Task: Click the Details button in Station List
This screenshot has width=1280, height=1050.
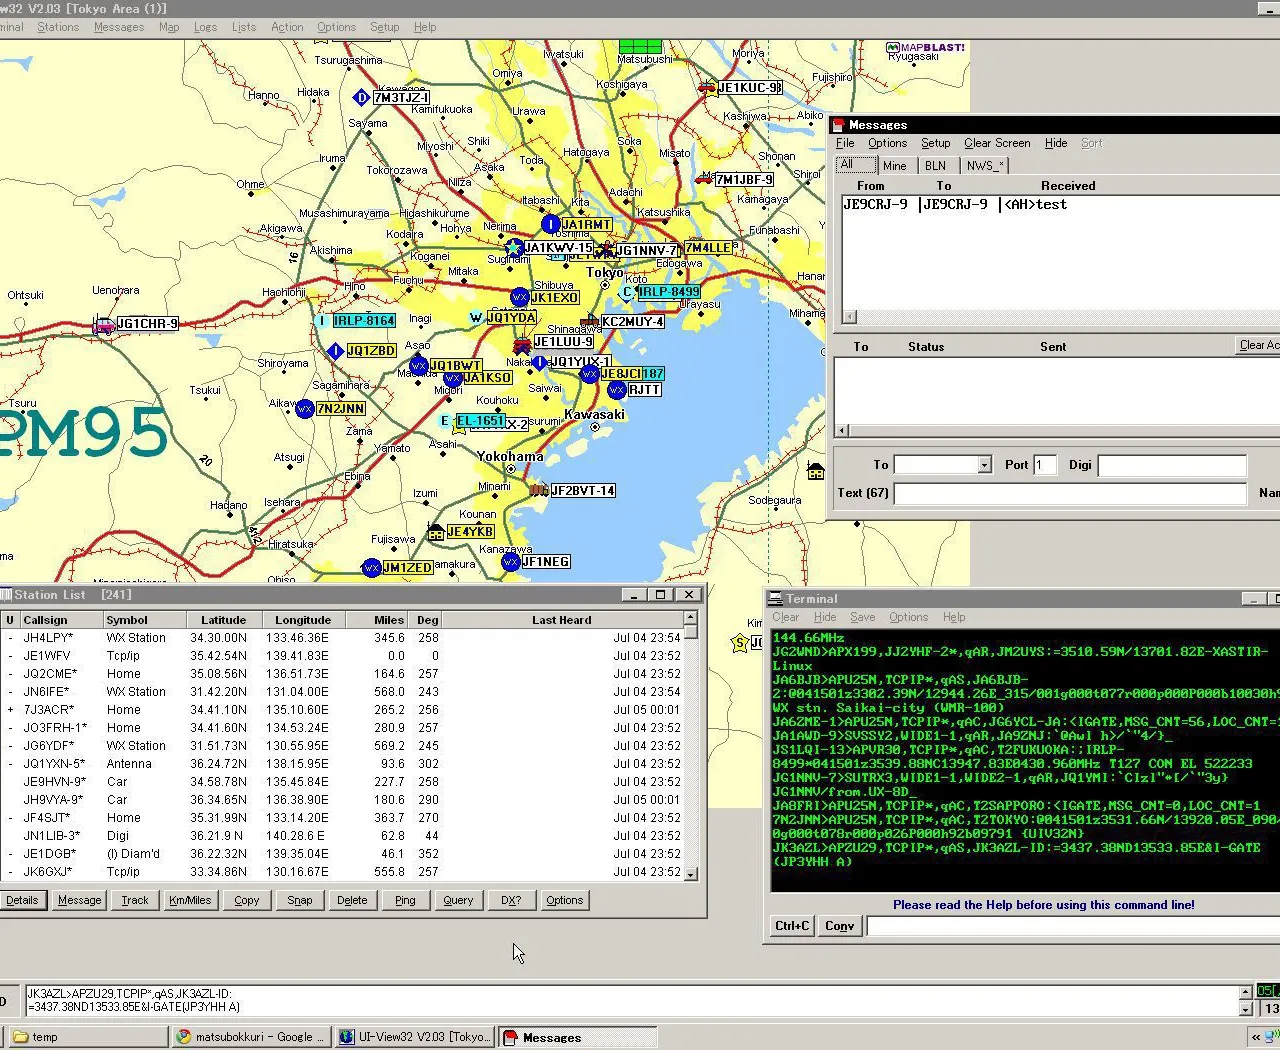Action: click(x=22, y=900)
